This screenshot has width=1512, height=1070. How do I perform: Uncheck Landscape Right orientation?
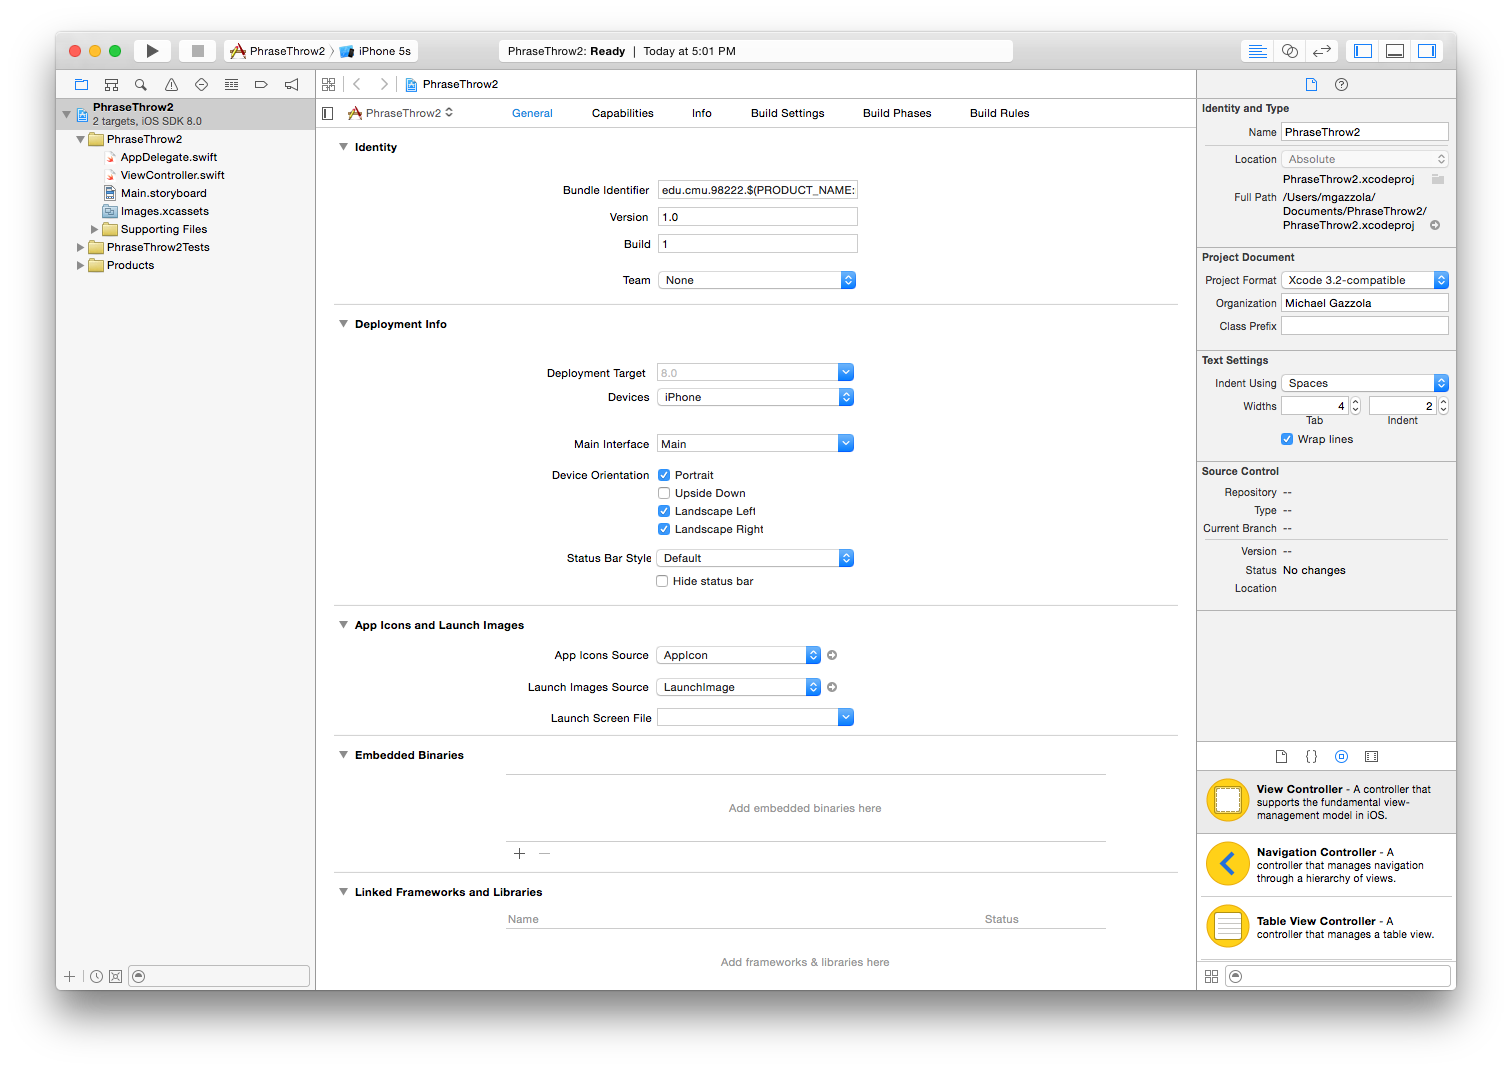coord(664,529)
